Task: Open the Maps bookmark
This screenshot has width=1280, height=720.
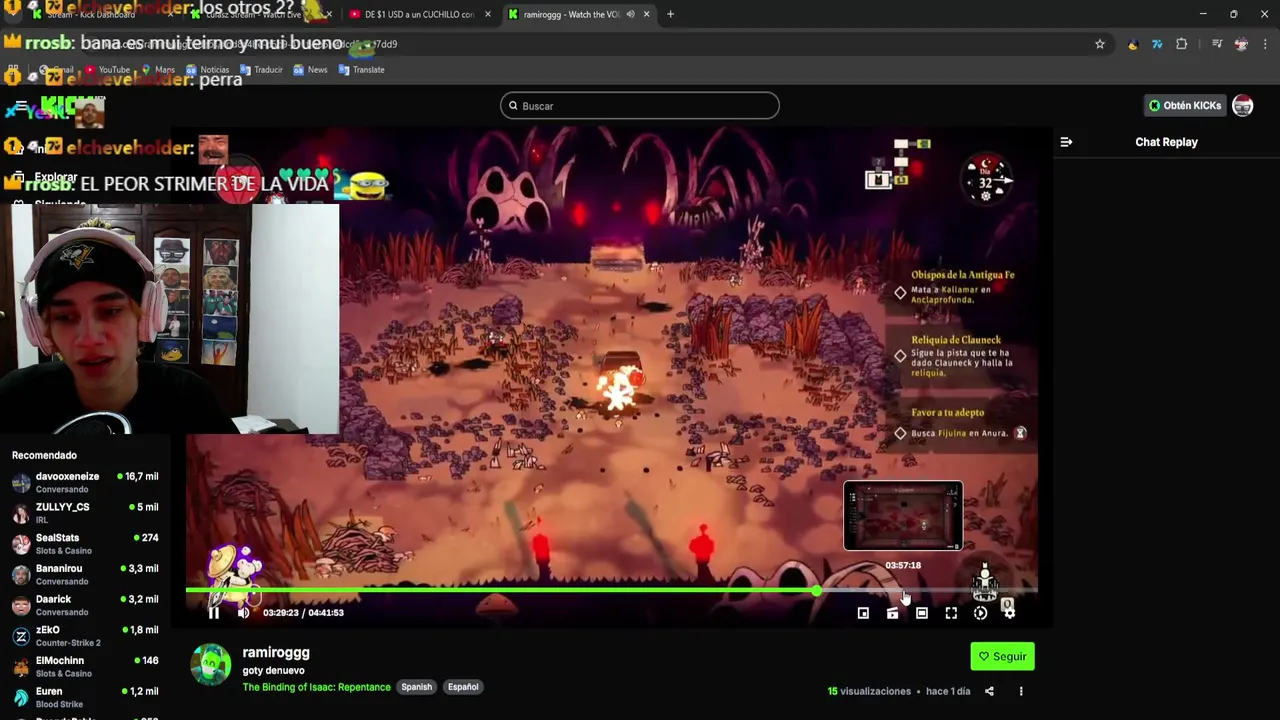Action: 158,70
